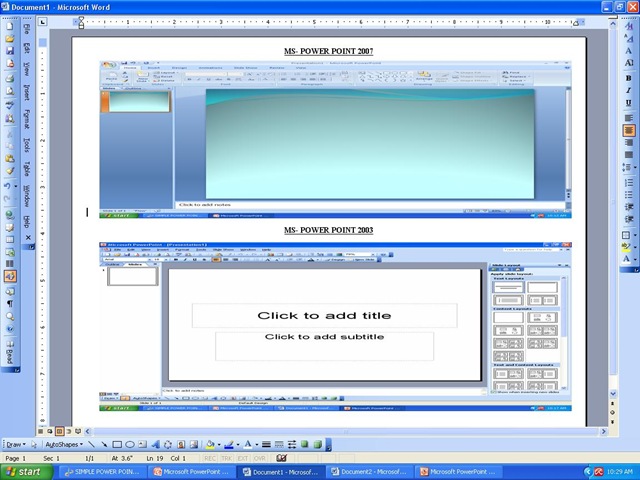Select the Rectangle drawing tool
640x480 pixels.
117,444
